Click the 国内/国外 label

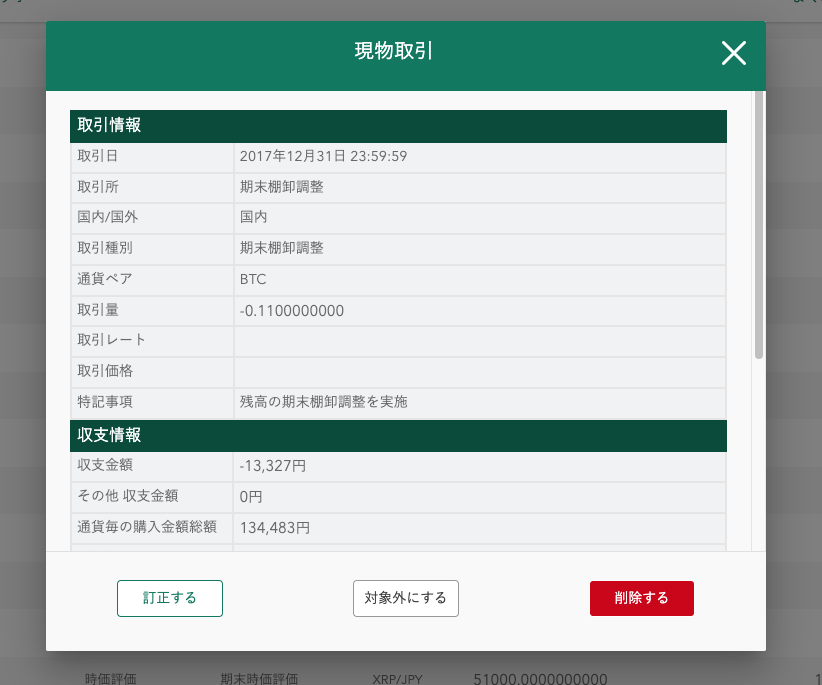(107, 217)
